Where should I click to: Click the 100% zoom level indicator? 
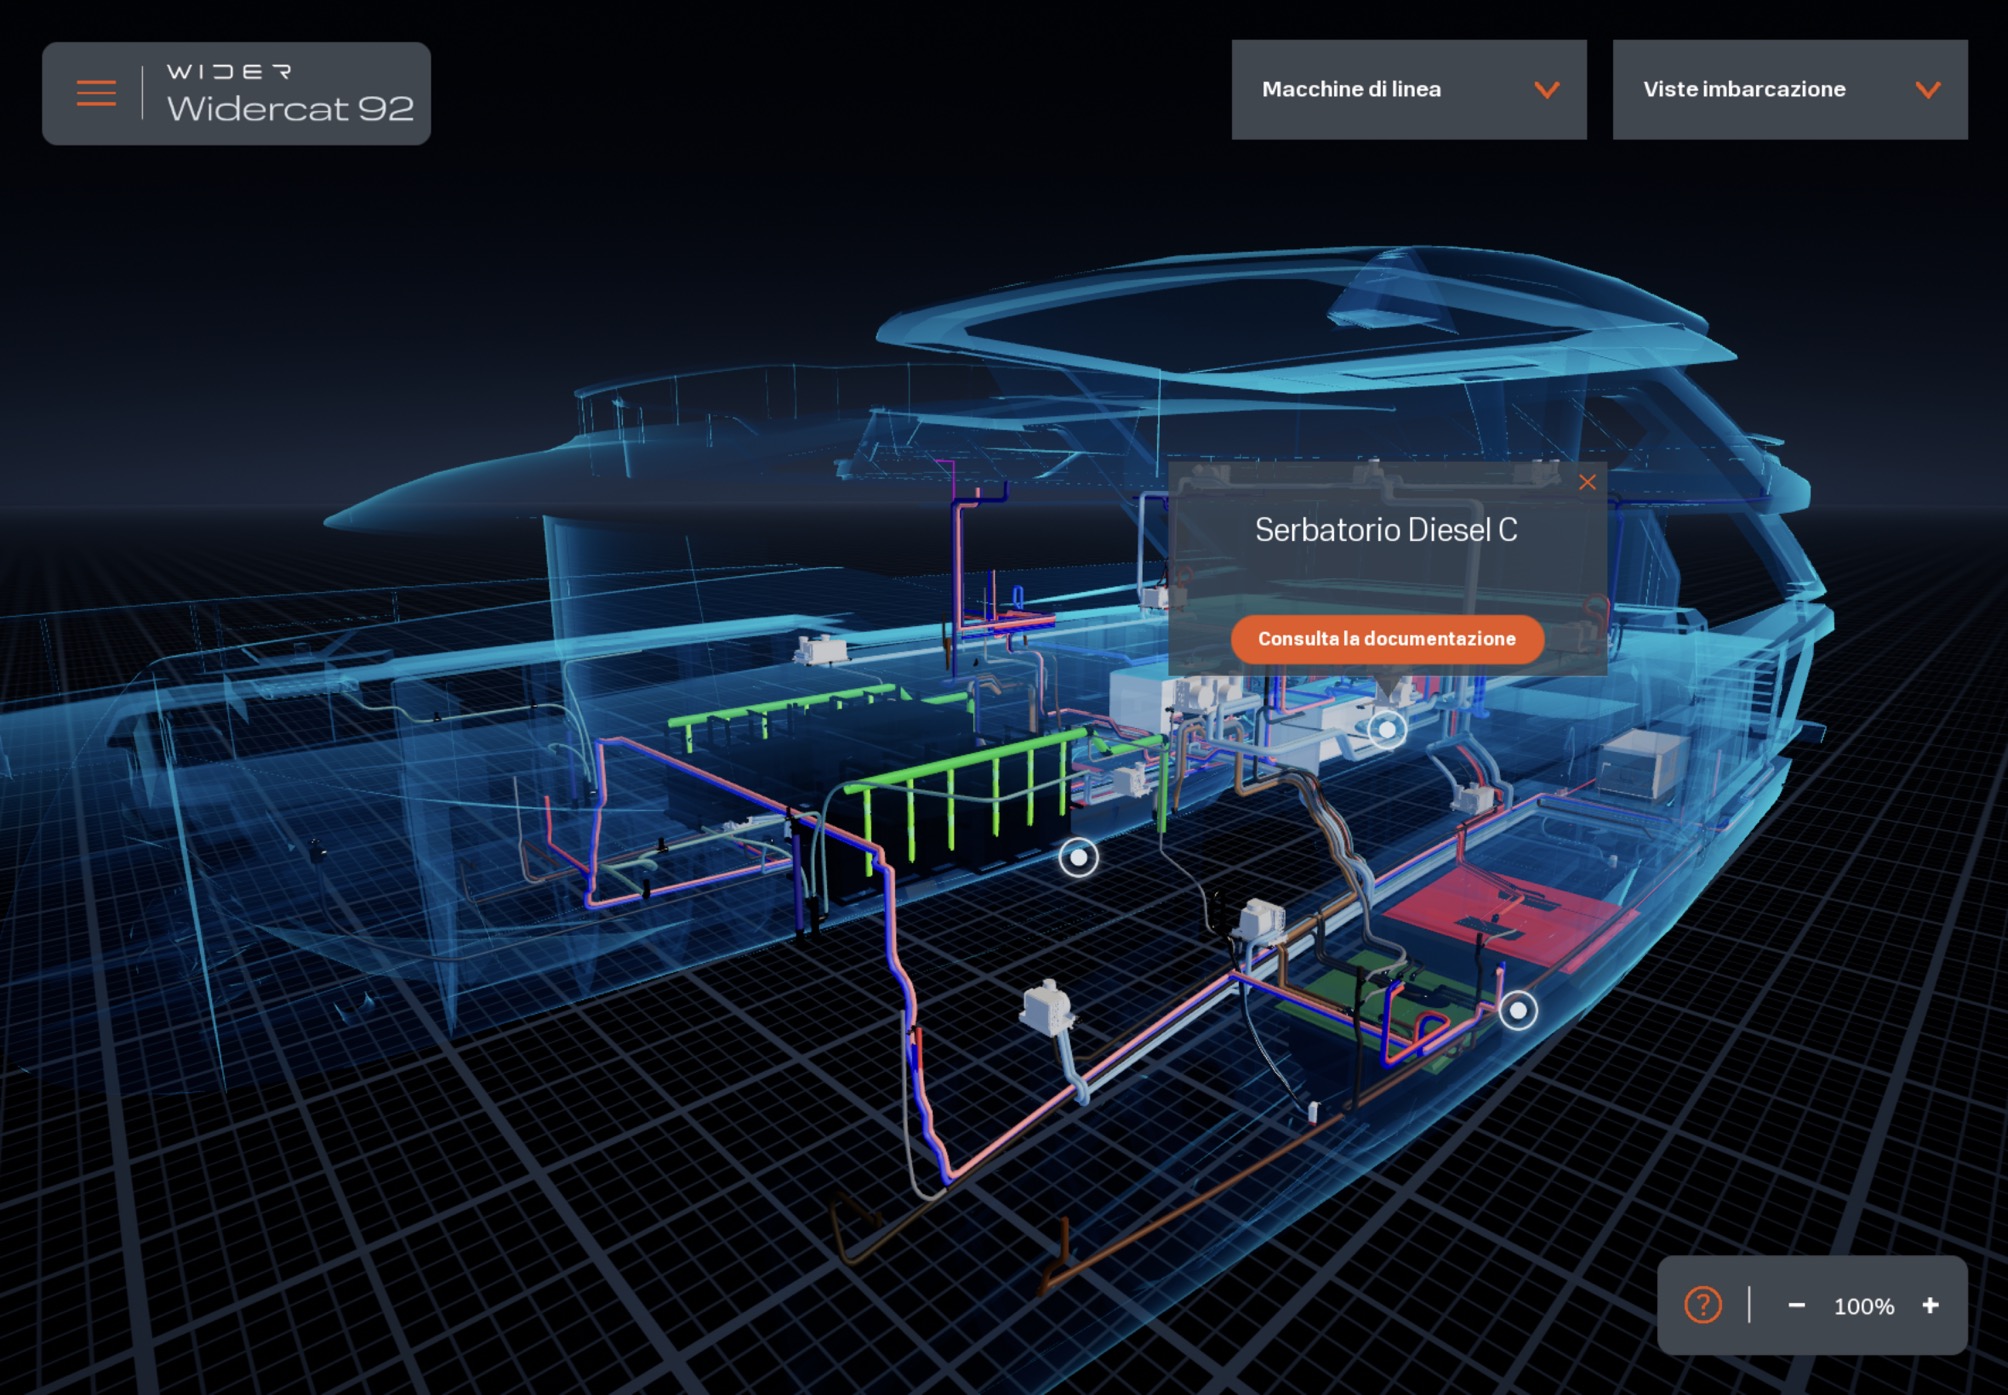coord(1863,1306)
